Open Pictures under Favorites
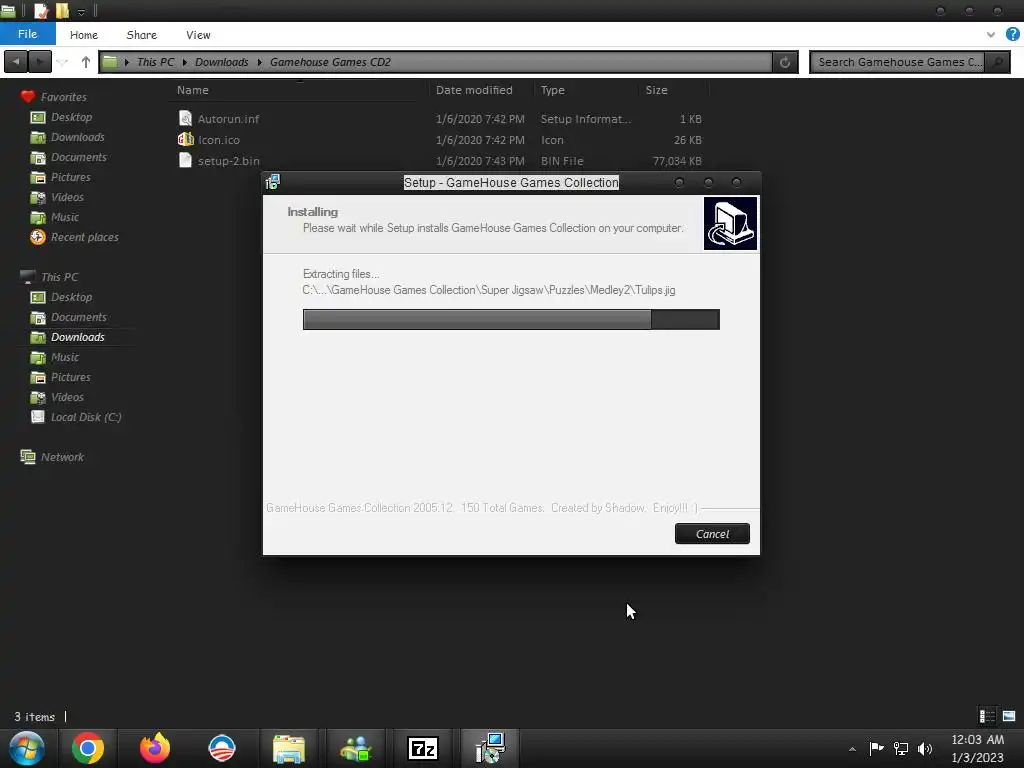 coord(71,177)
